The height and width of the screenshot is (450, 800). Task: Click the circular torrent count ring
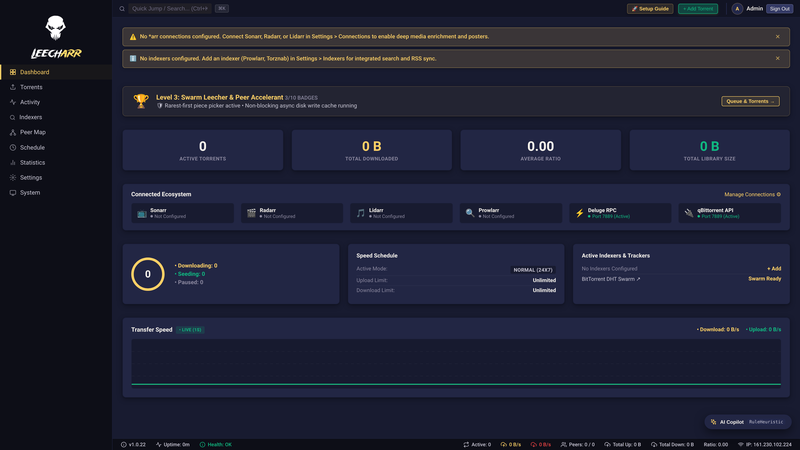coord(148,274)
